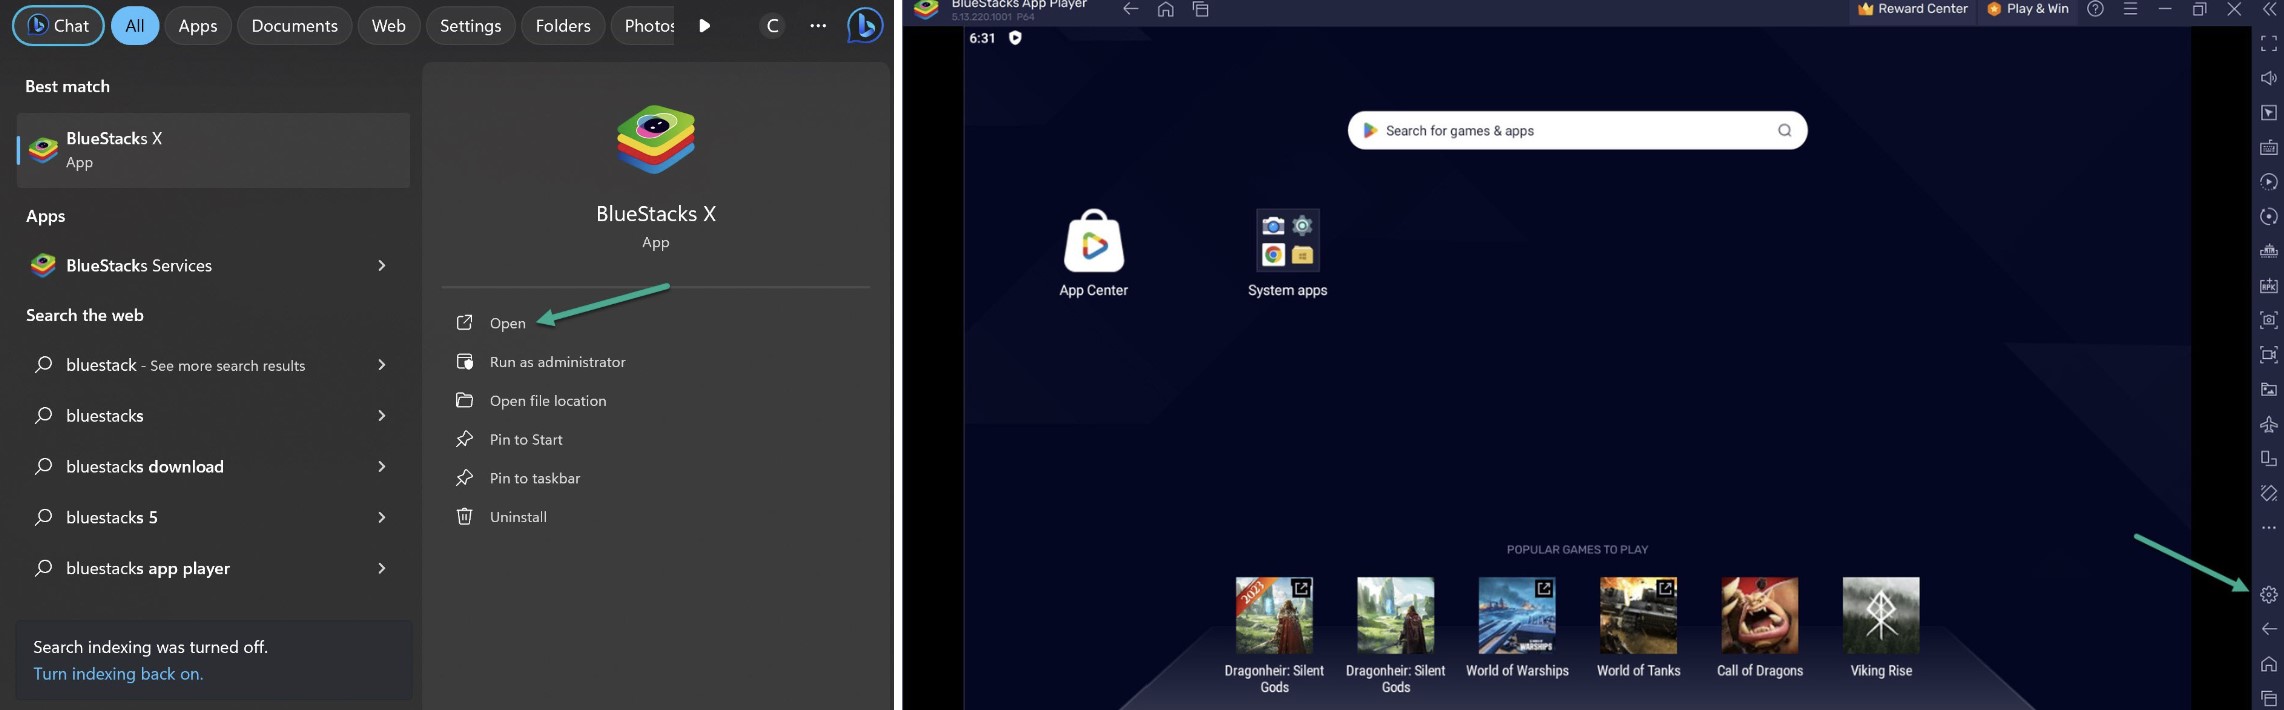Click the C account avatar in search
Image resolution: width=2284 pixels, height=710 pixels.
point(772,26)
